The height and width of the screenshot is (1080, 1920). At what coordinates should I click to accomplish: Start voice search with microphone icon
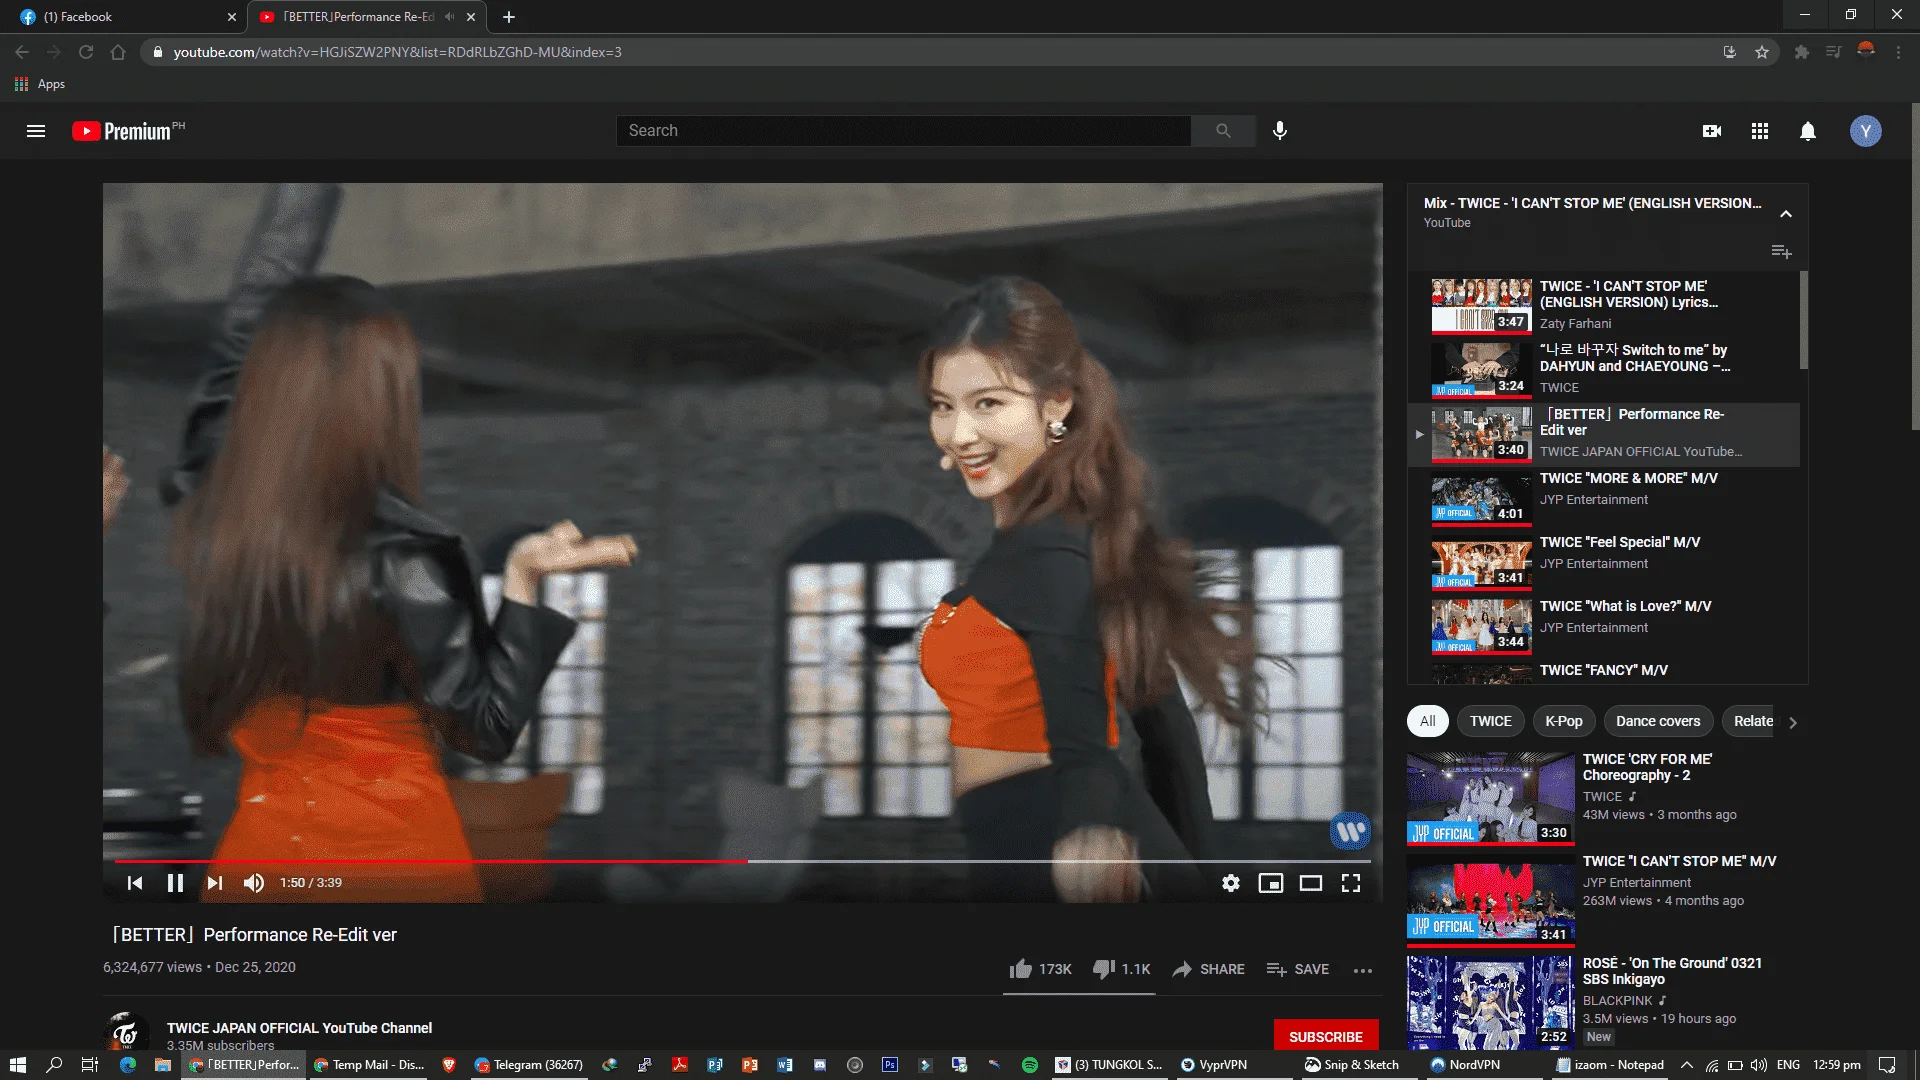click(1280, 131)
